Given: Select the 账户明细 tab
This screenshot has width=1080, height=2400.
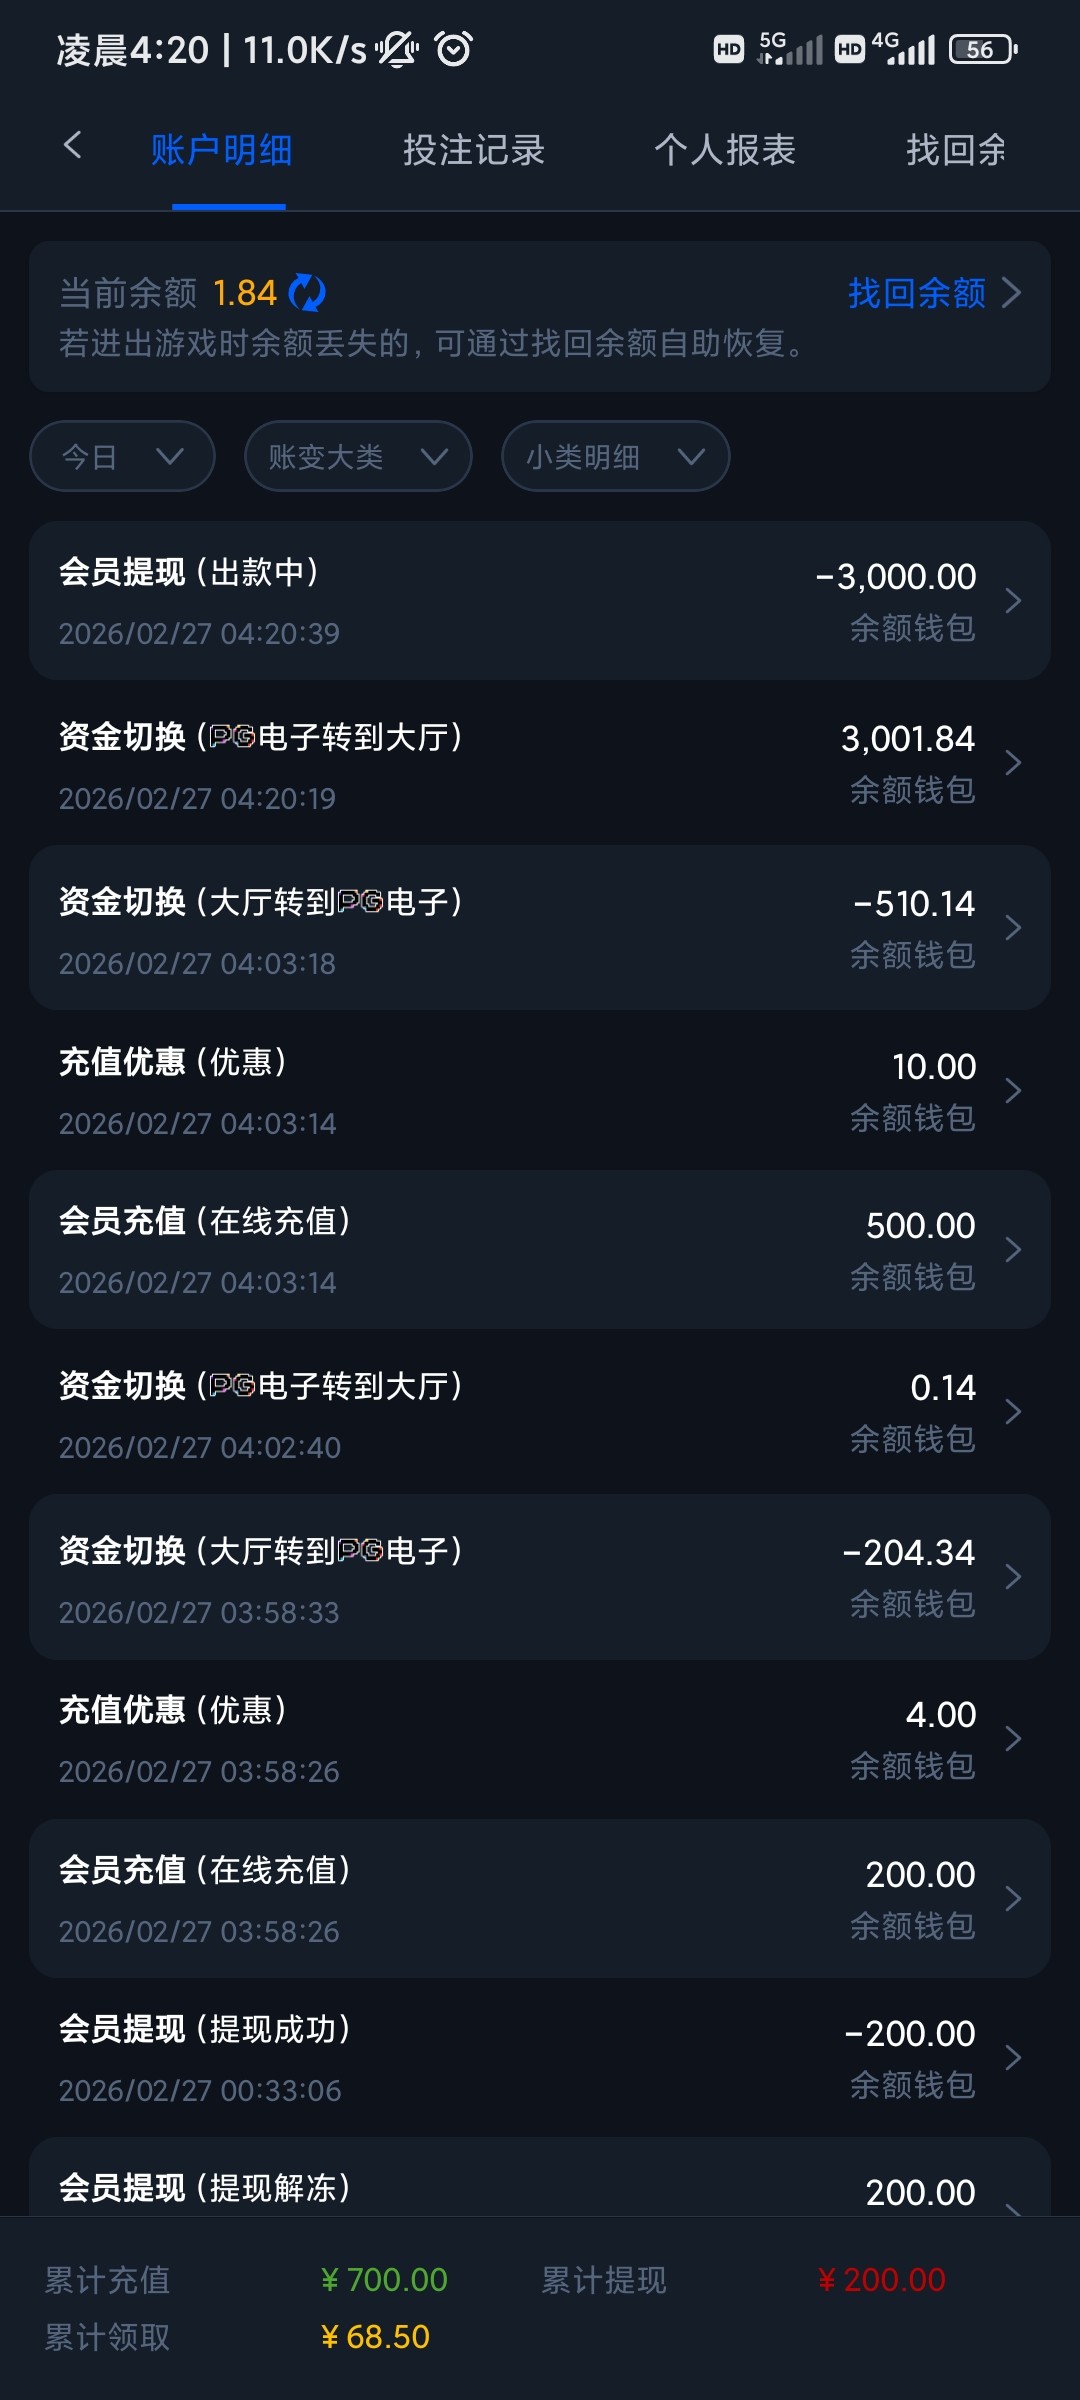Looking at the screenshot, I should tap(222, 151).
